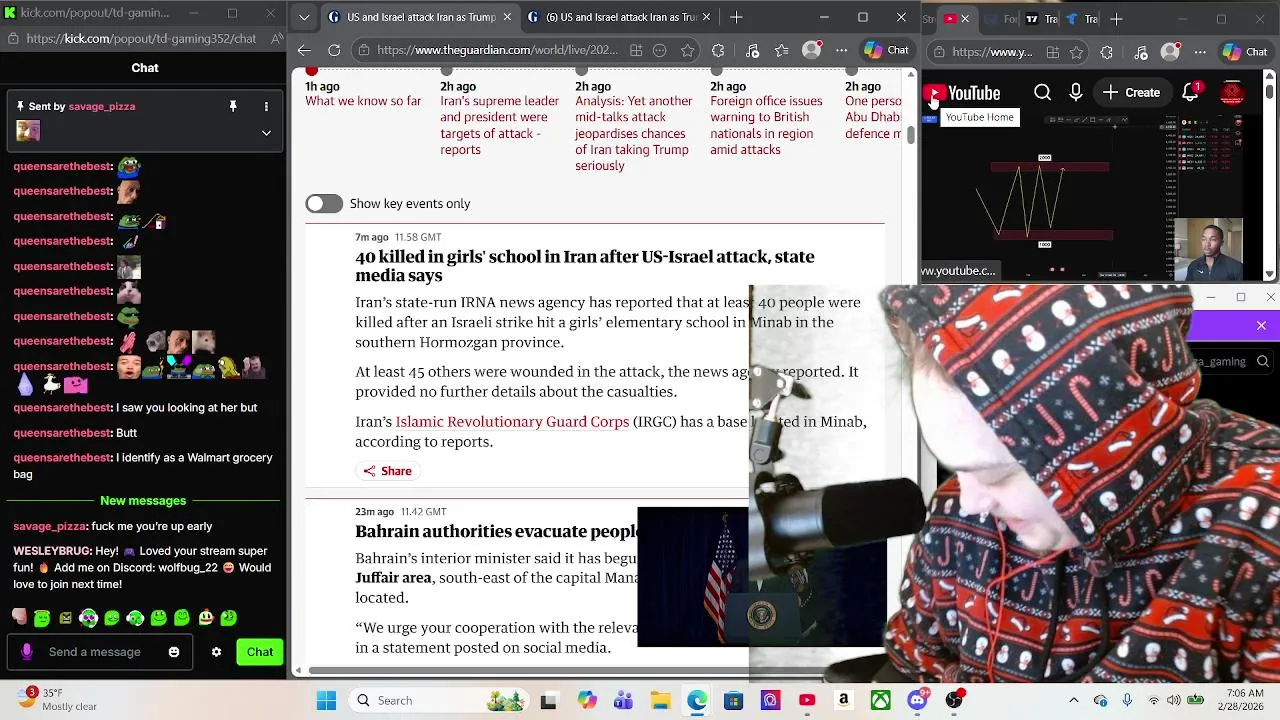This screenshot has width=1280, height=720.
Task: Close the active YouTube tab
Action: pyautogui.click(x=965, y=18)
